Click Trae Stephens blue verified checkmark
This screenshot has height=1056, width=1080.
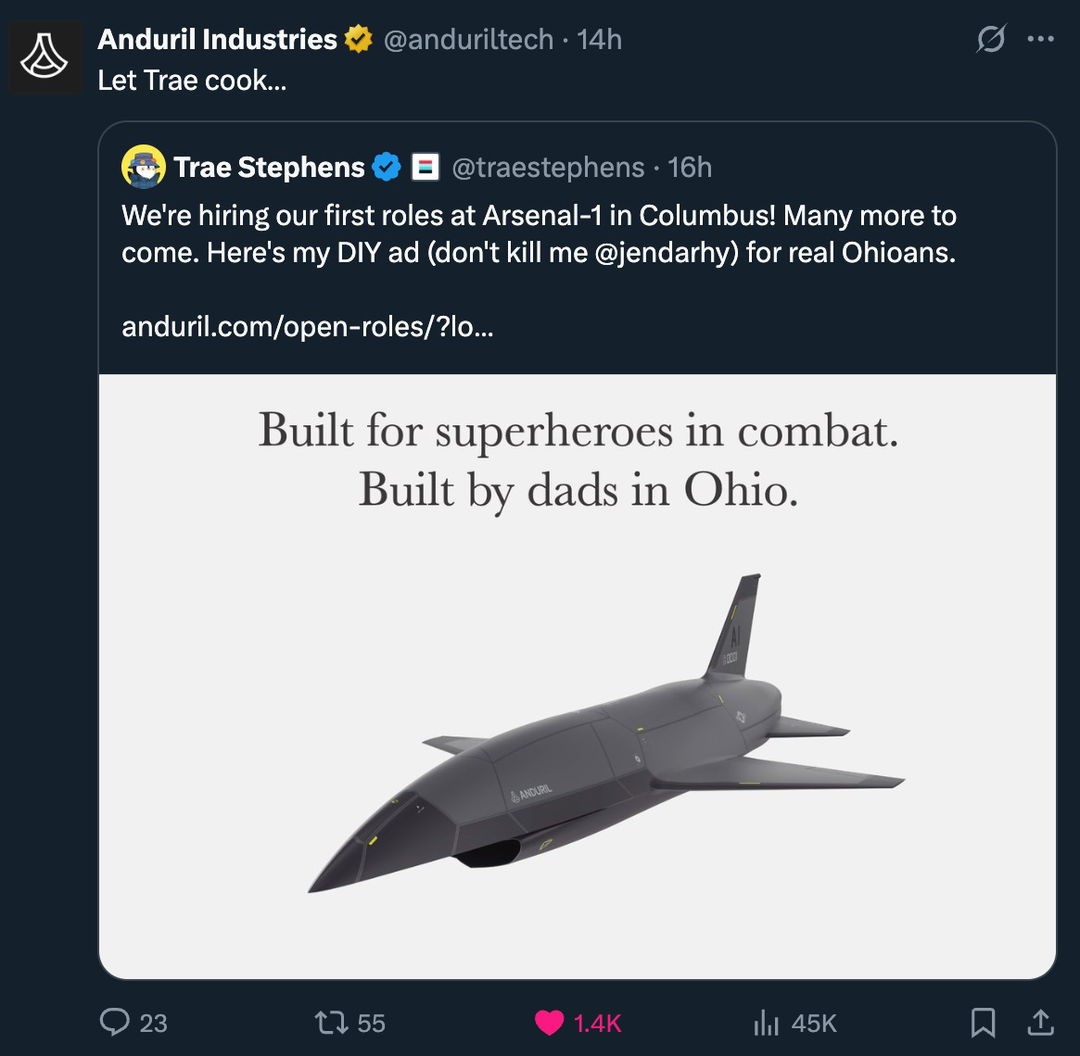coord(387,167)
